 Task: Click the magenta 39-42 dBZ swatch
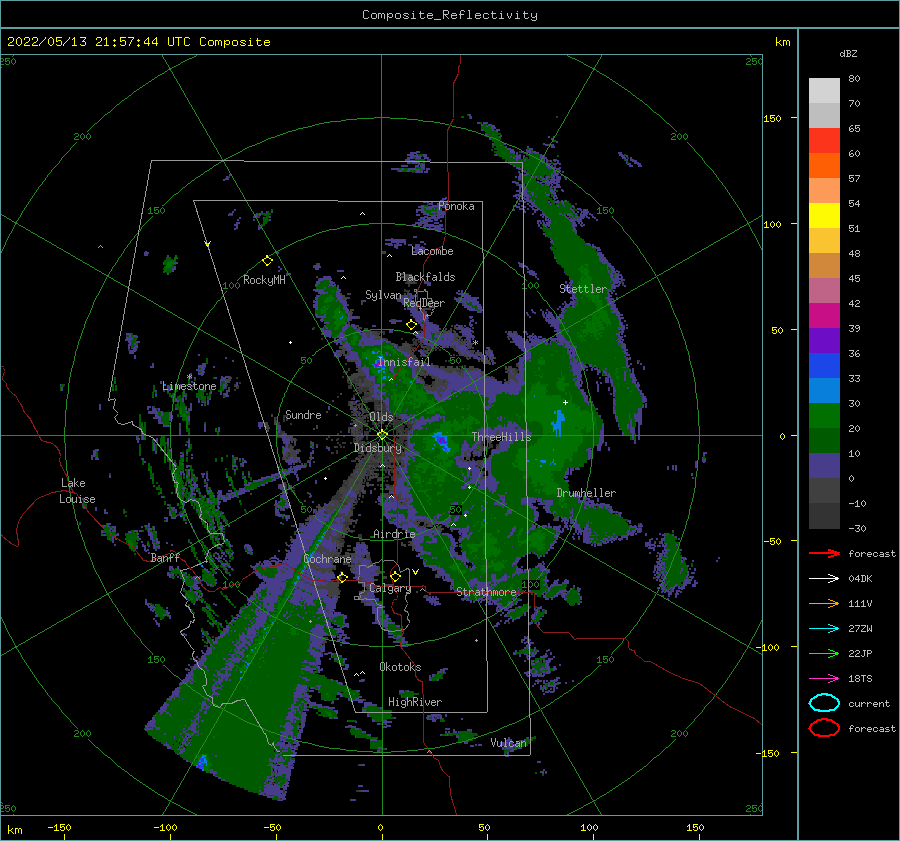(x=824, y=316)
